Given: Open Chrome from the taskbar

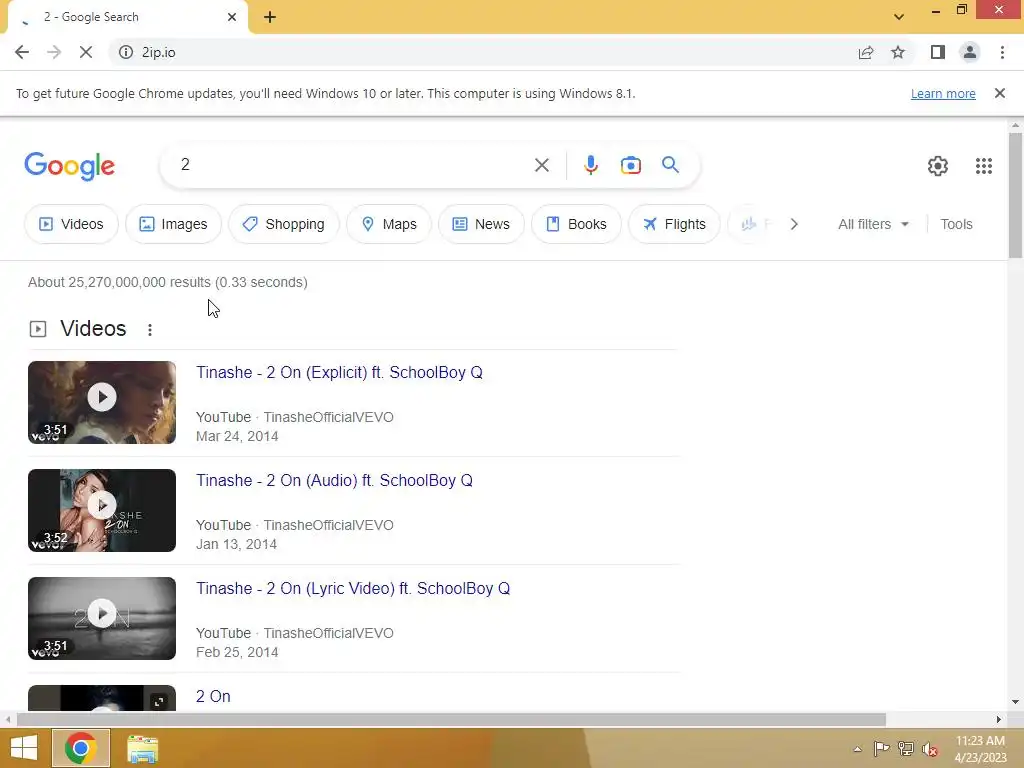Looking at the screenshot, I should coord(81,748).
